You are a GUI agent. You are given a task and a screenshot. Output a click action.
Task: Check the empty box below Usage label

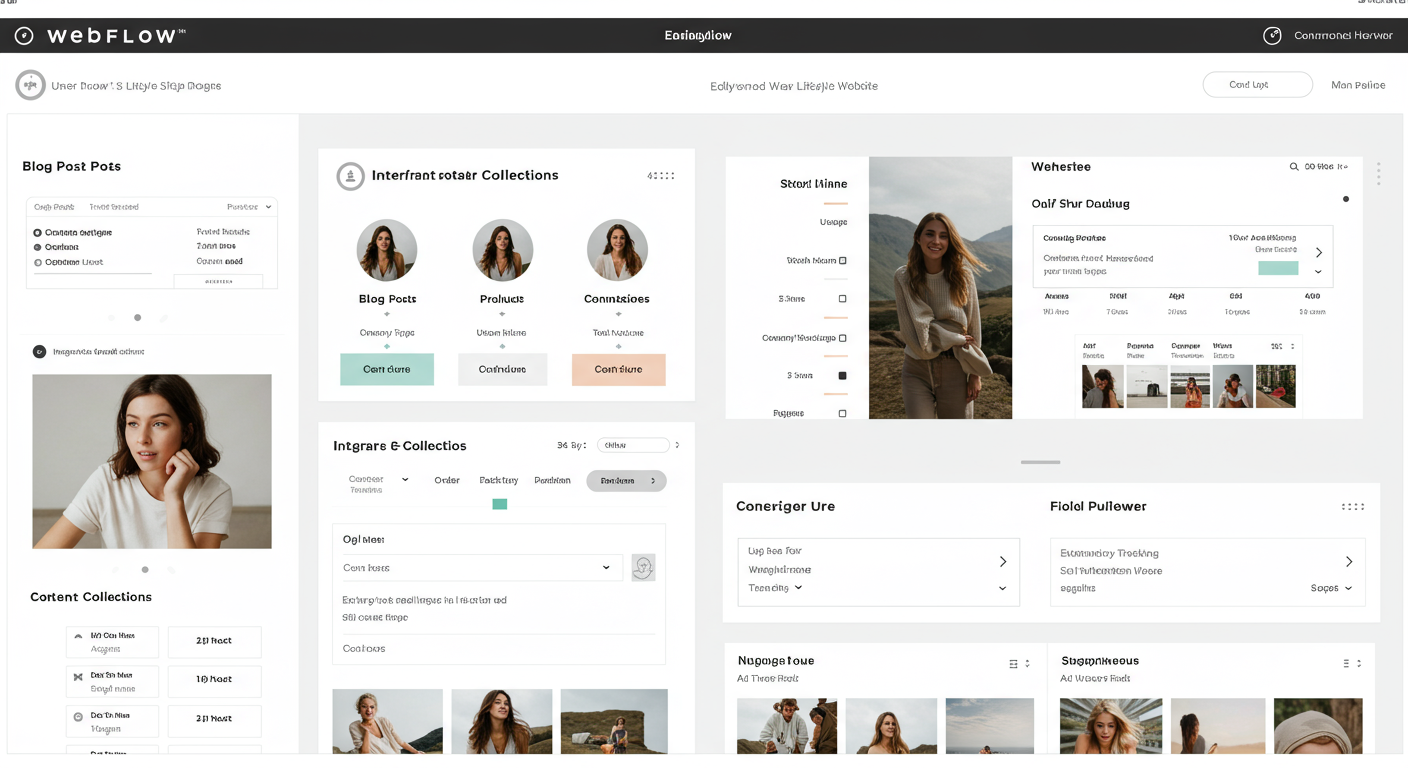[842, 261]
